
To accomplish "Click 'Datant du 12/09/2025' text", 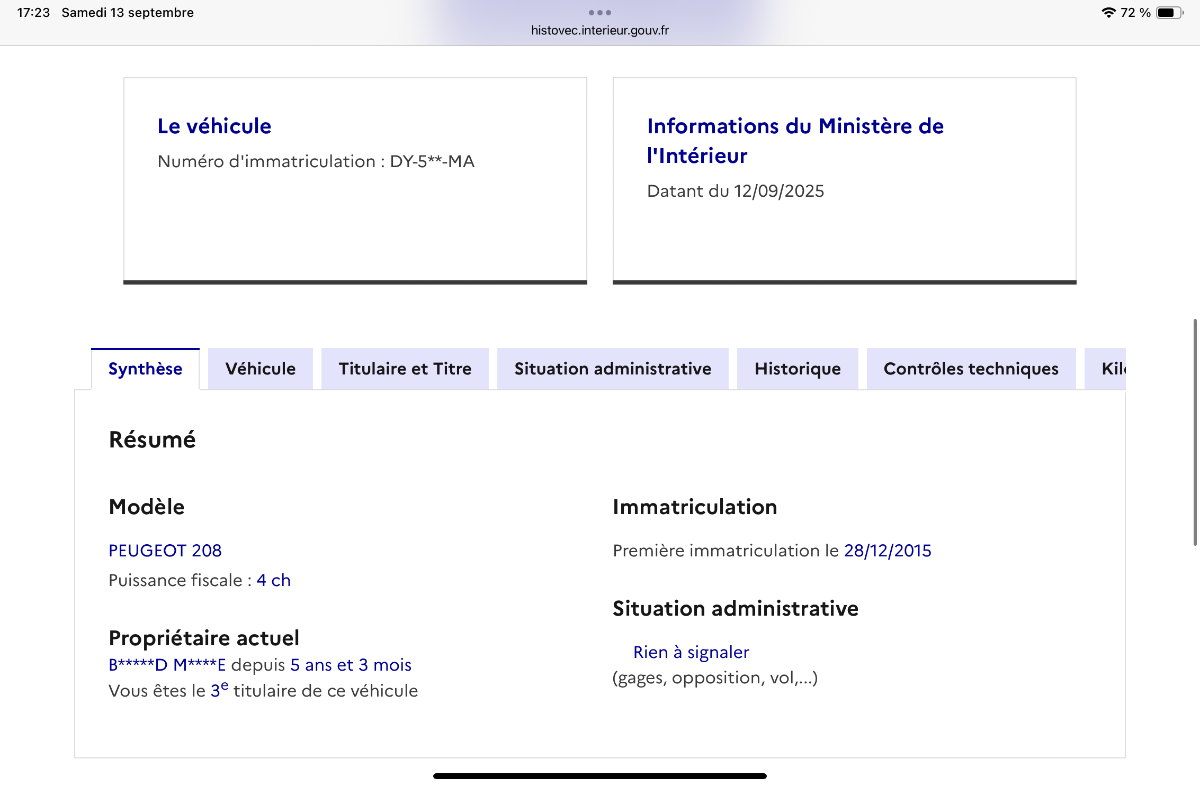I will click(736, 191).
